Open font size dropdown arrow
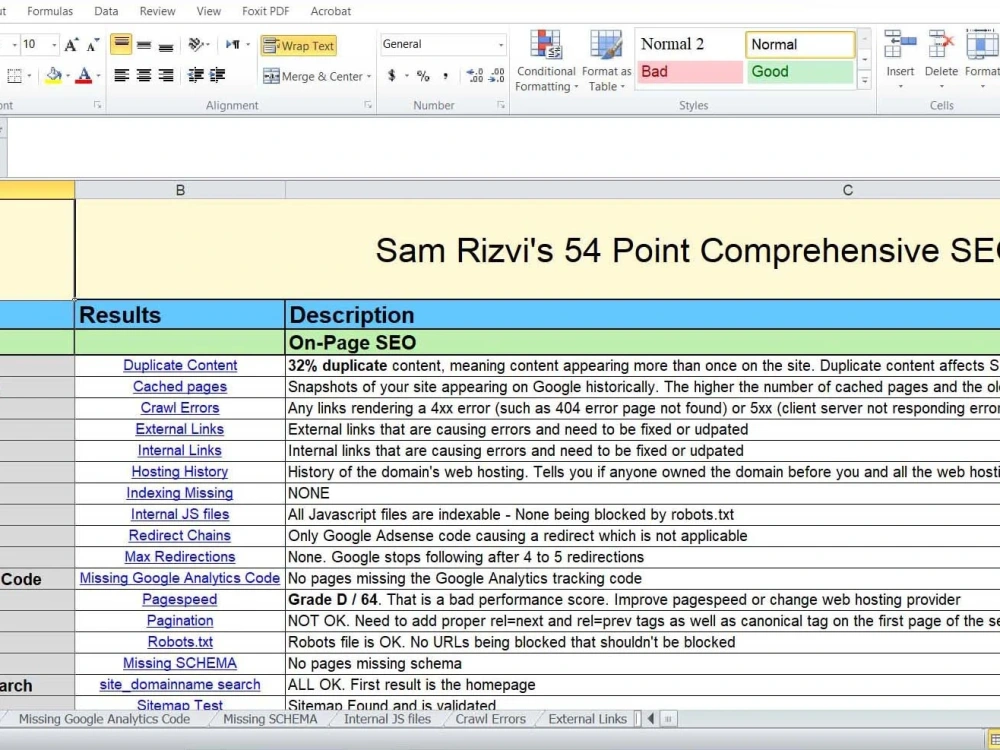 tap(54, 45)
